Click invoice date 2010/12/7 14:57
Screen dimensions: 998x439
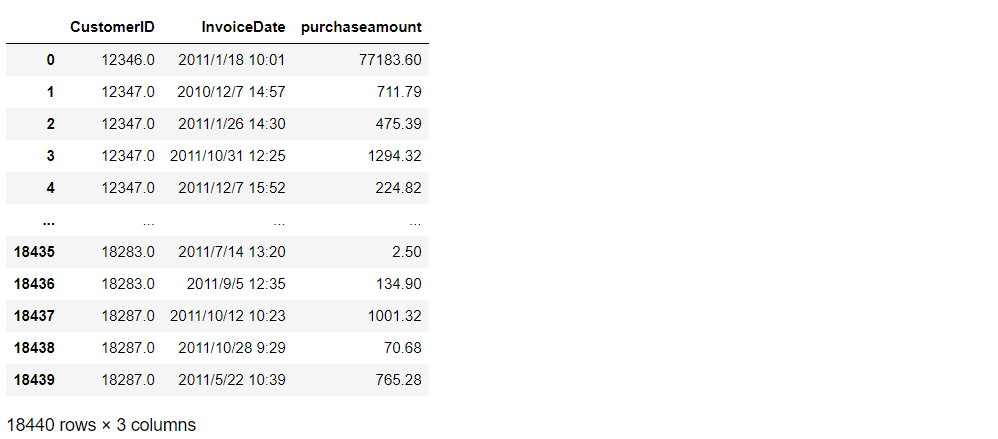pos(231,92)
